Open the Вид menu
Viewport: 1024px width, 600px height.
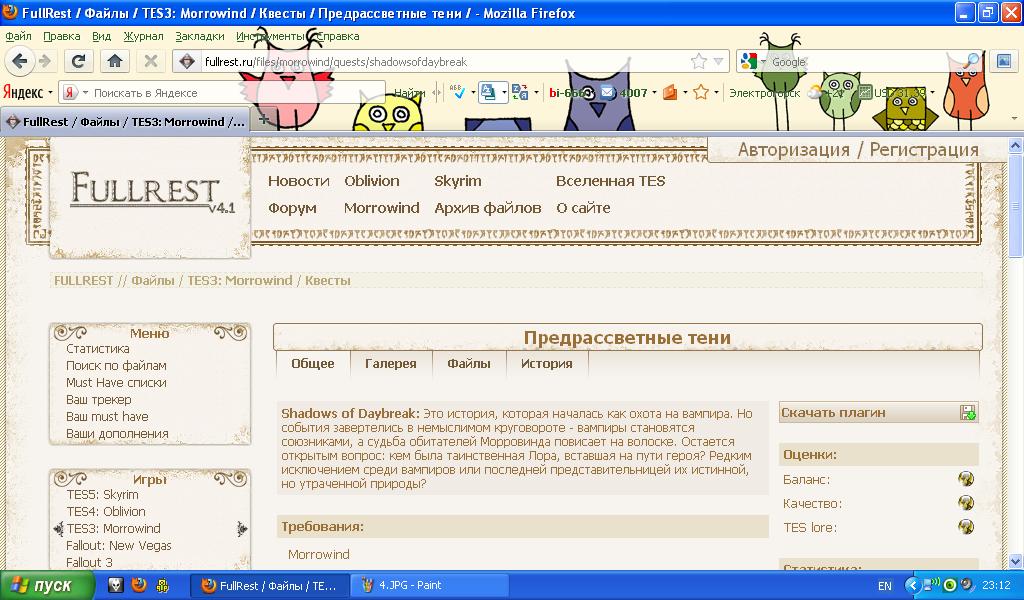point(101,37)
